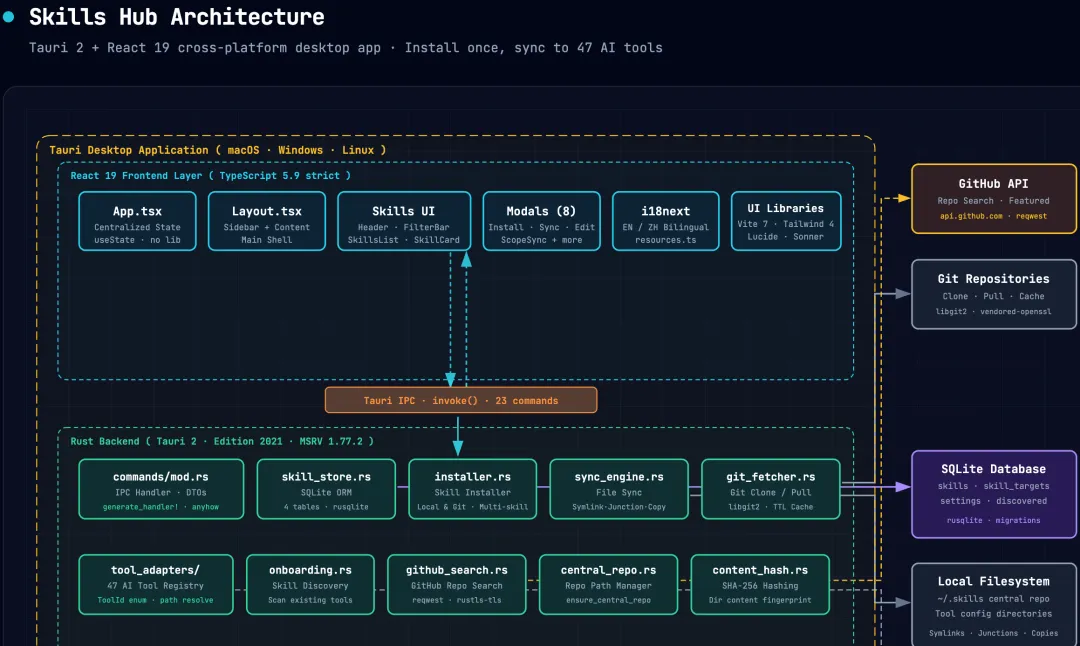Click the github_search.rs box
Viewport: 1080px width, 646px height.
[455, 584]
